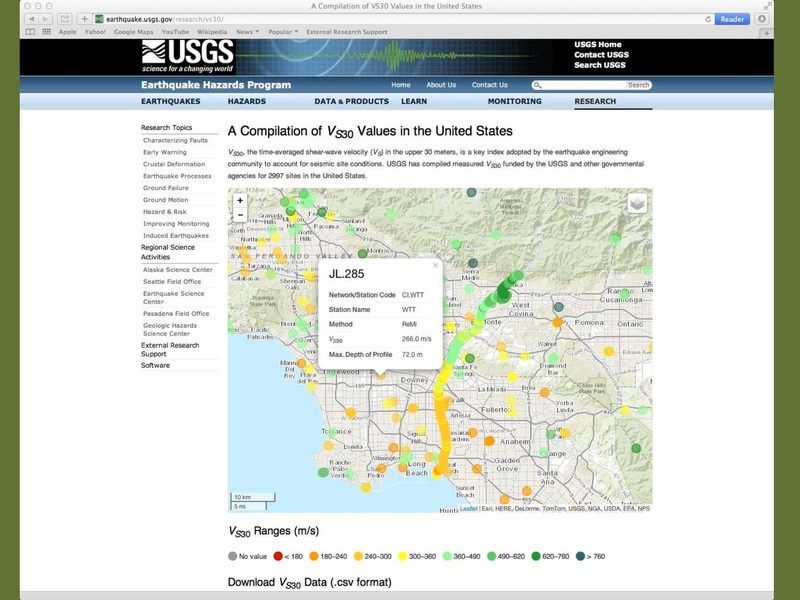Open the Leaflet attribution link
This screenshot has width=800, height=600.
468,509
